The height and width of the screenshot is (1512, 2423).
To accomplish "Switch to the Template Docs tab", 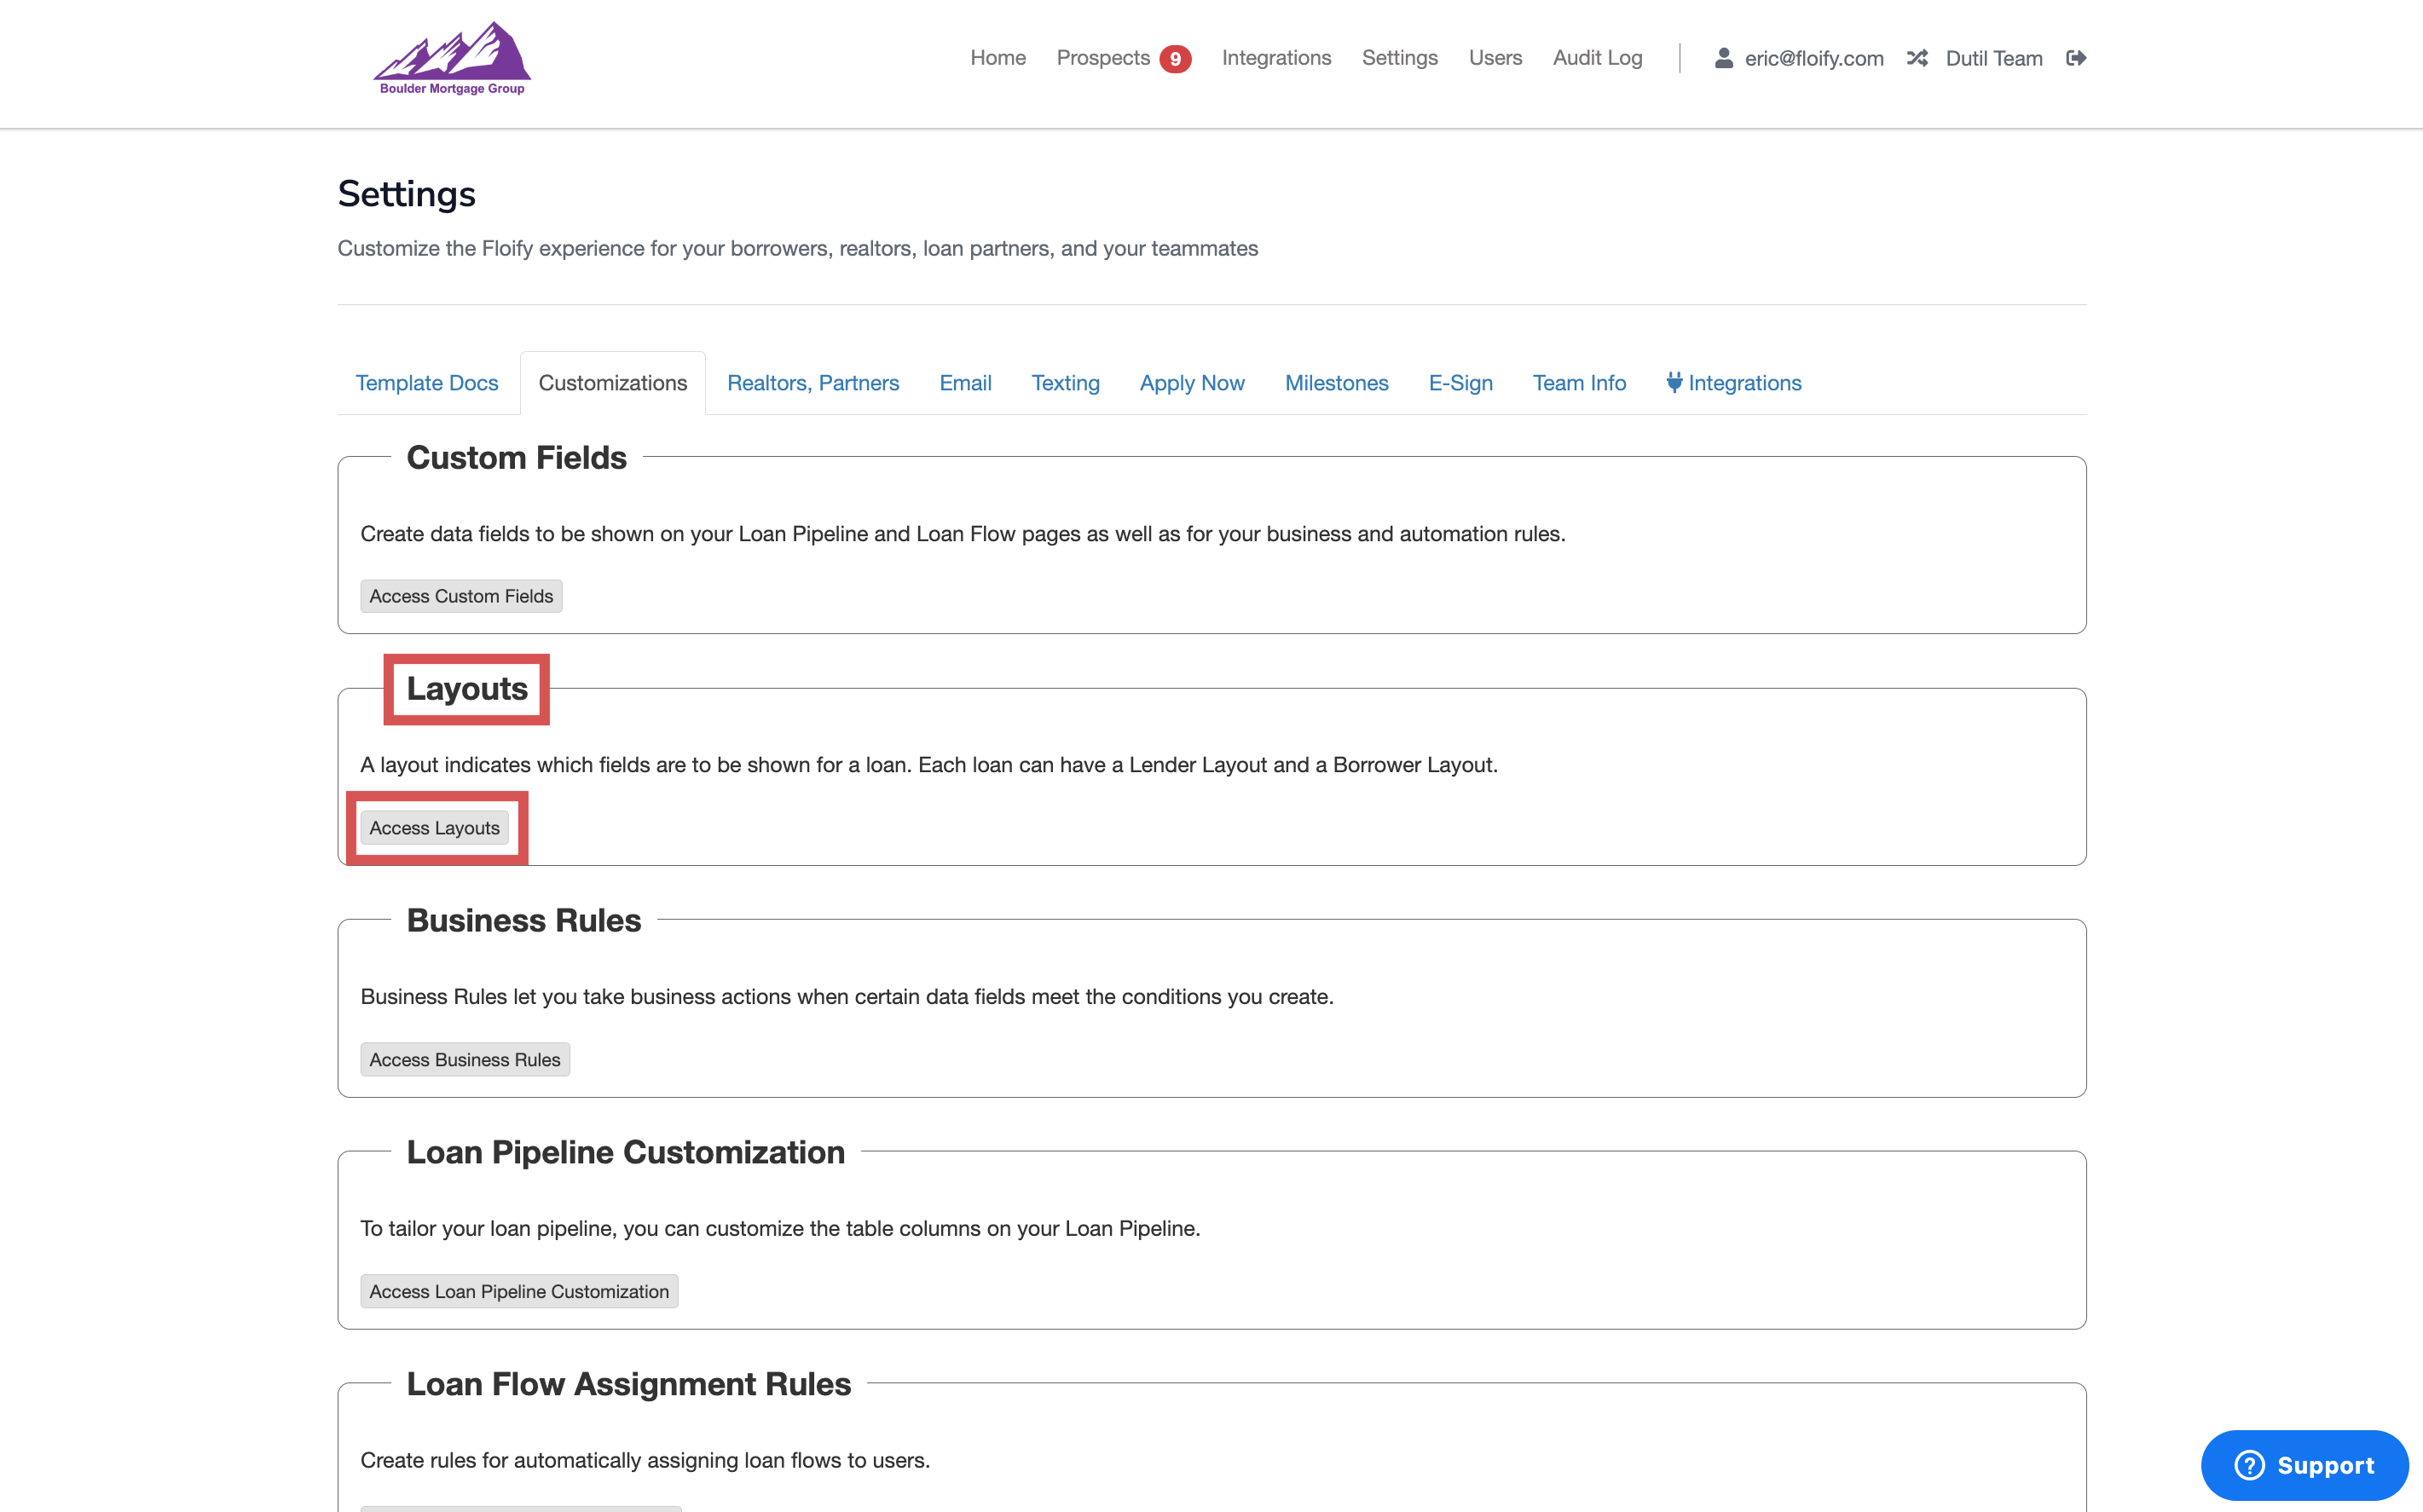I will (x=427, y=383).
